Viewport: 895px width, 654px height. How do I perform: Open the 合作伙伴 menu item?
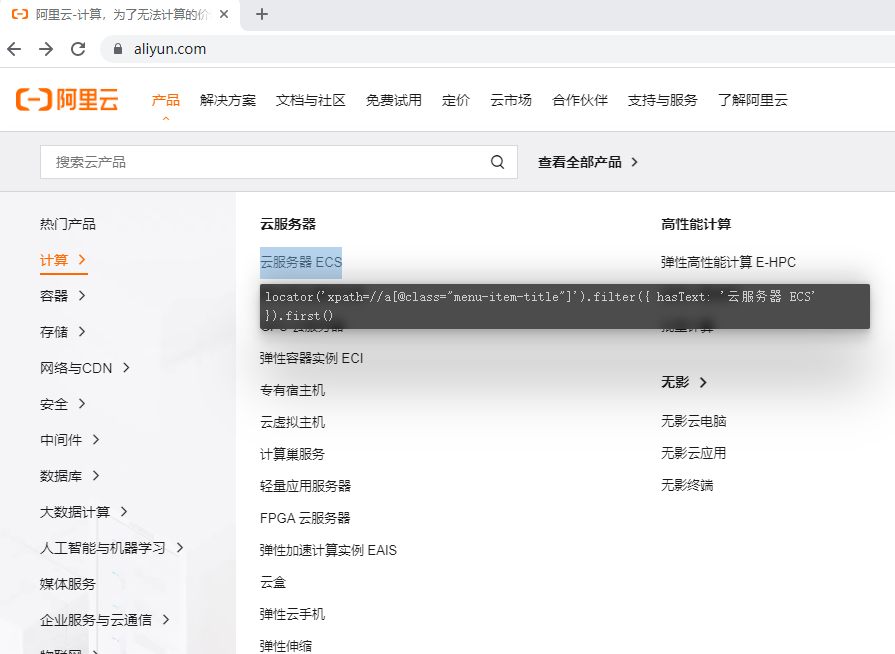tap(580, 100)
